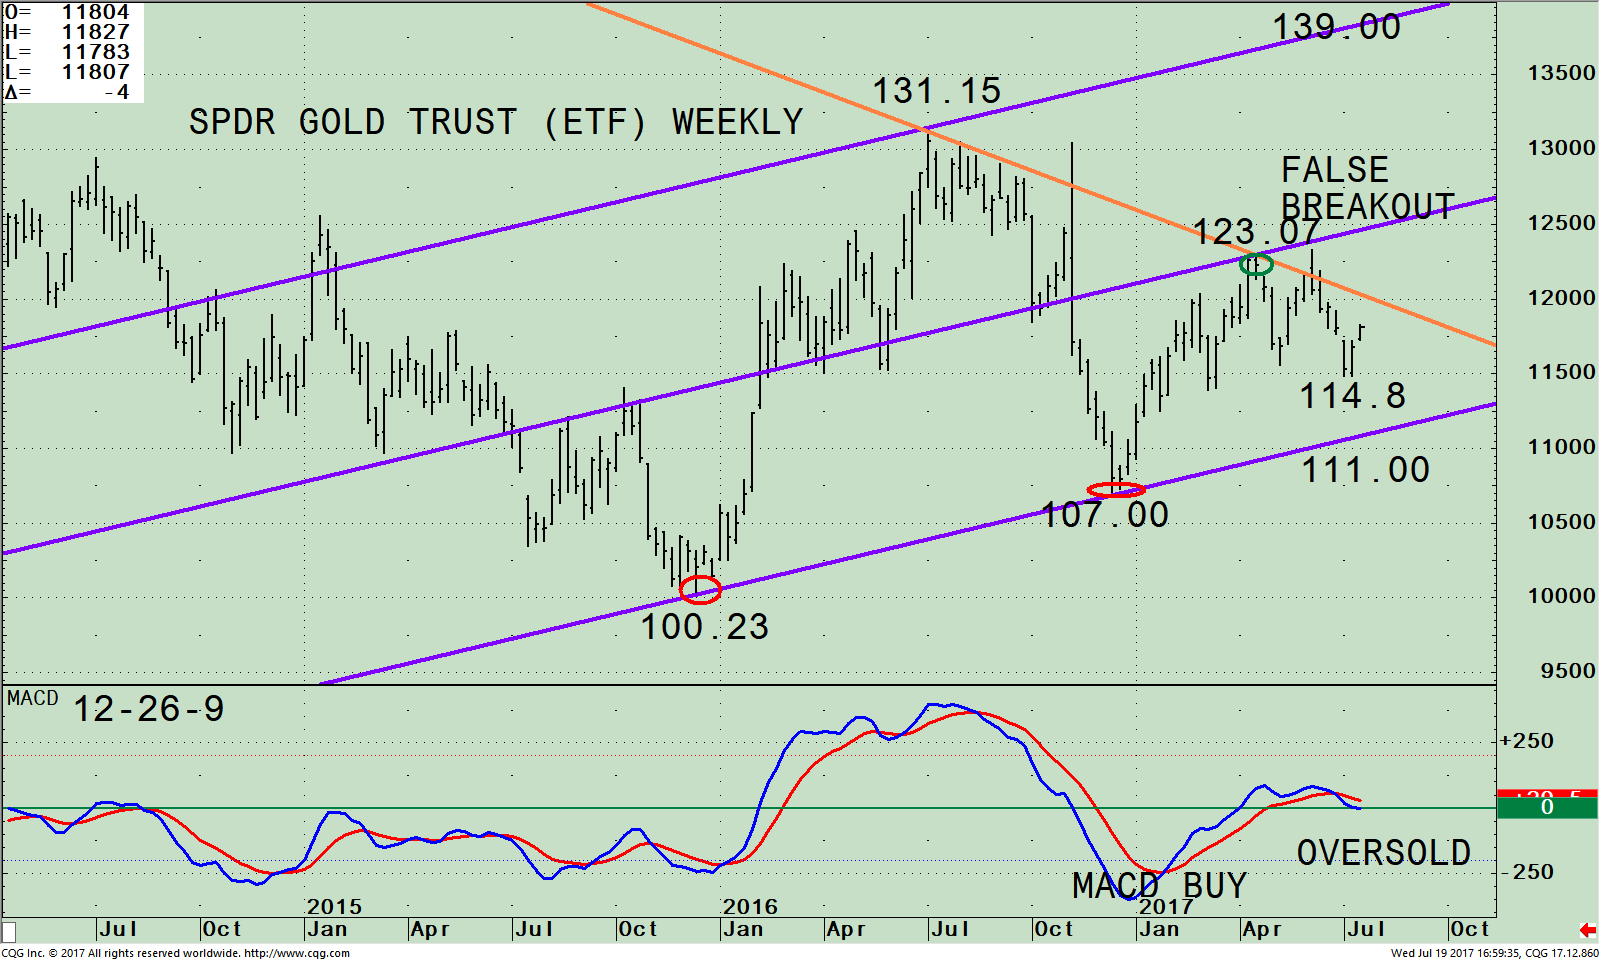
Task: Open the http://www.cqg.com link
Action: pos(297,953)
